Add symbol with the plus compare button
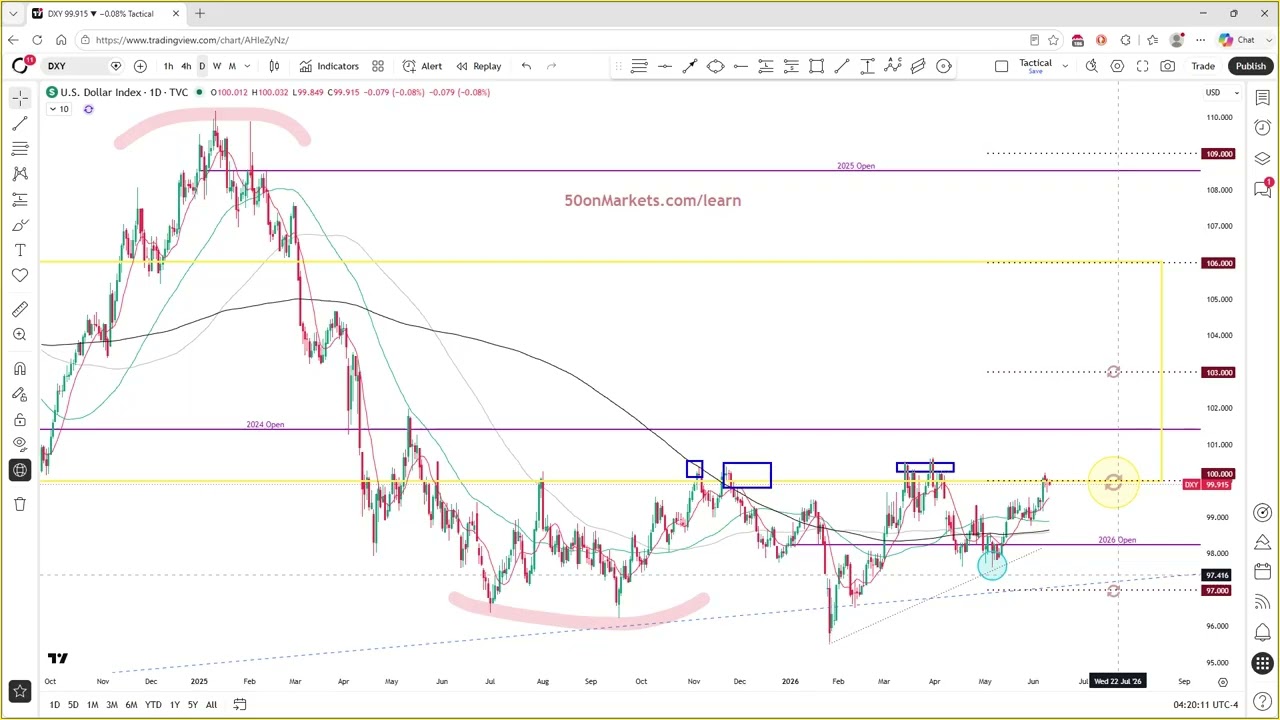This screenshot has height=720, width=1280. pos(140,66)
